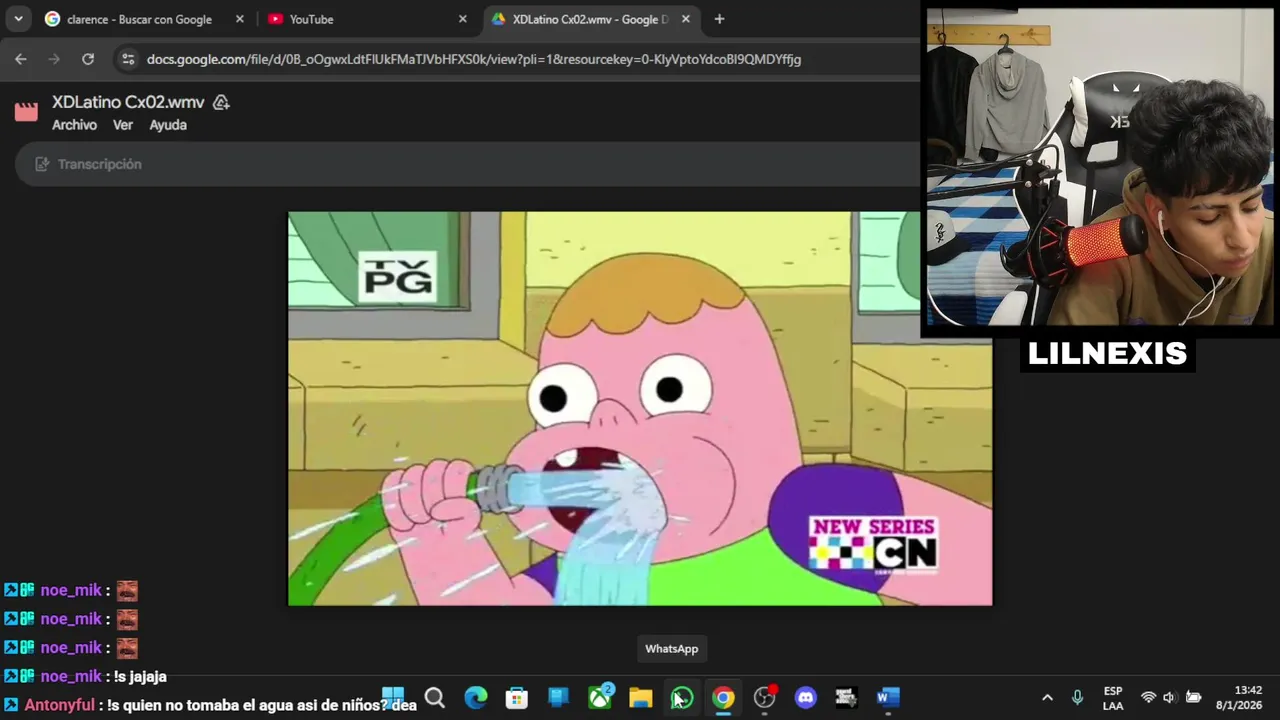The height and width of the screenshot is (720, 1280).
Task: Open Microsoft Word from taskbar
Action: tap(888, 697)
